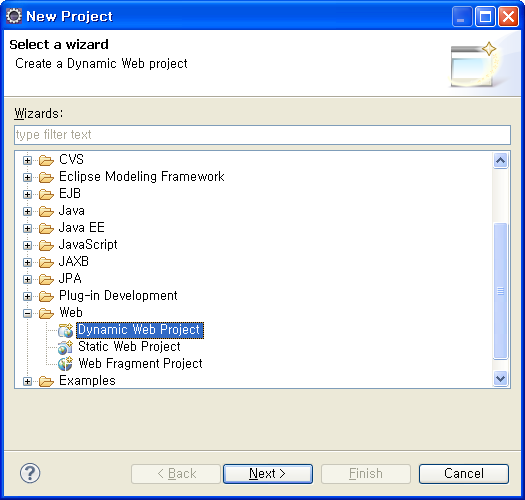This screenshot has height=500, width=525.
Task: Click the JavaScript folder icon
Action: (x=46, y=245)
